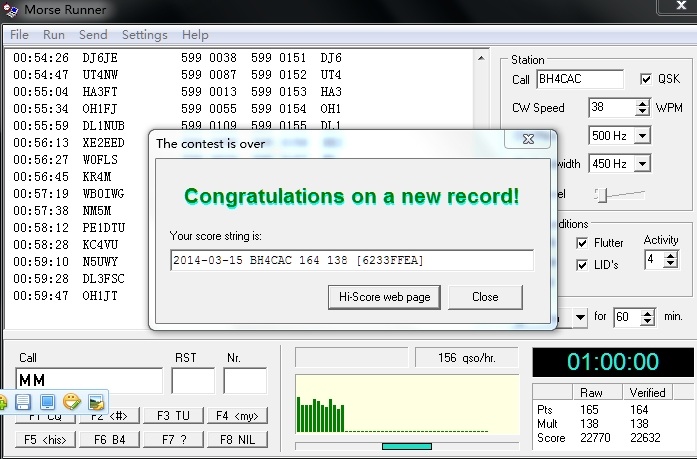Decrease contest duration minutes with down arrow

click(x=648, y=321)
